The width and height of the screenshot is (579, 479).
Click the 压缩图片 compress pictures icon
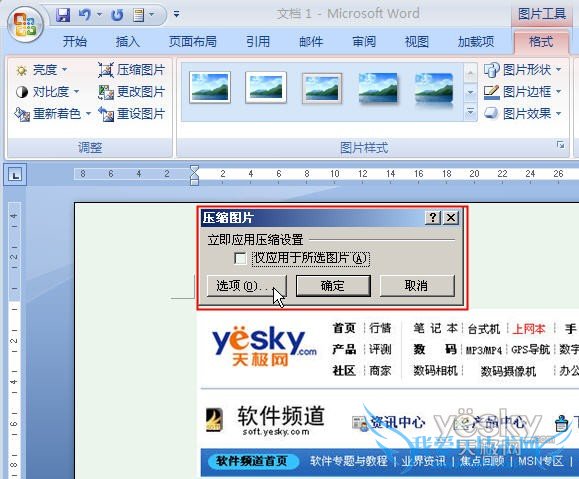click(x=106, y=70)
